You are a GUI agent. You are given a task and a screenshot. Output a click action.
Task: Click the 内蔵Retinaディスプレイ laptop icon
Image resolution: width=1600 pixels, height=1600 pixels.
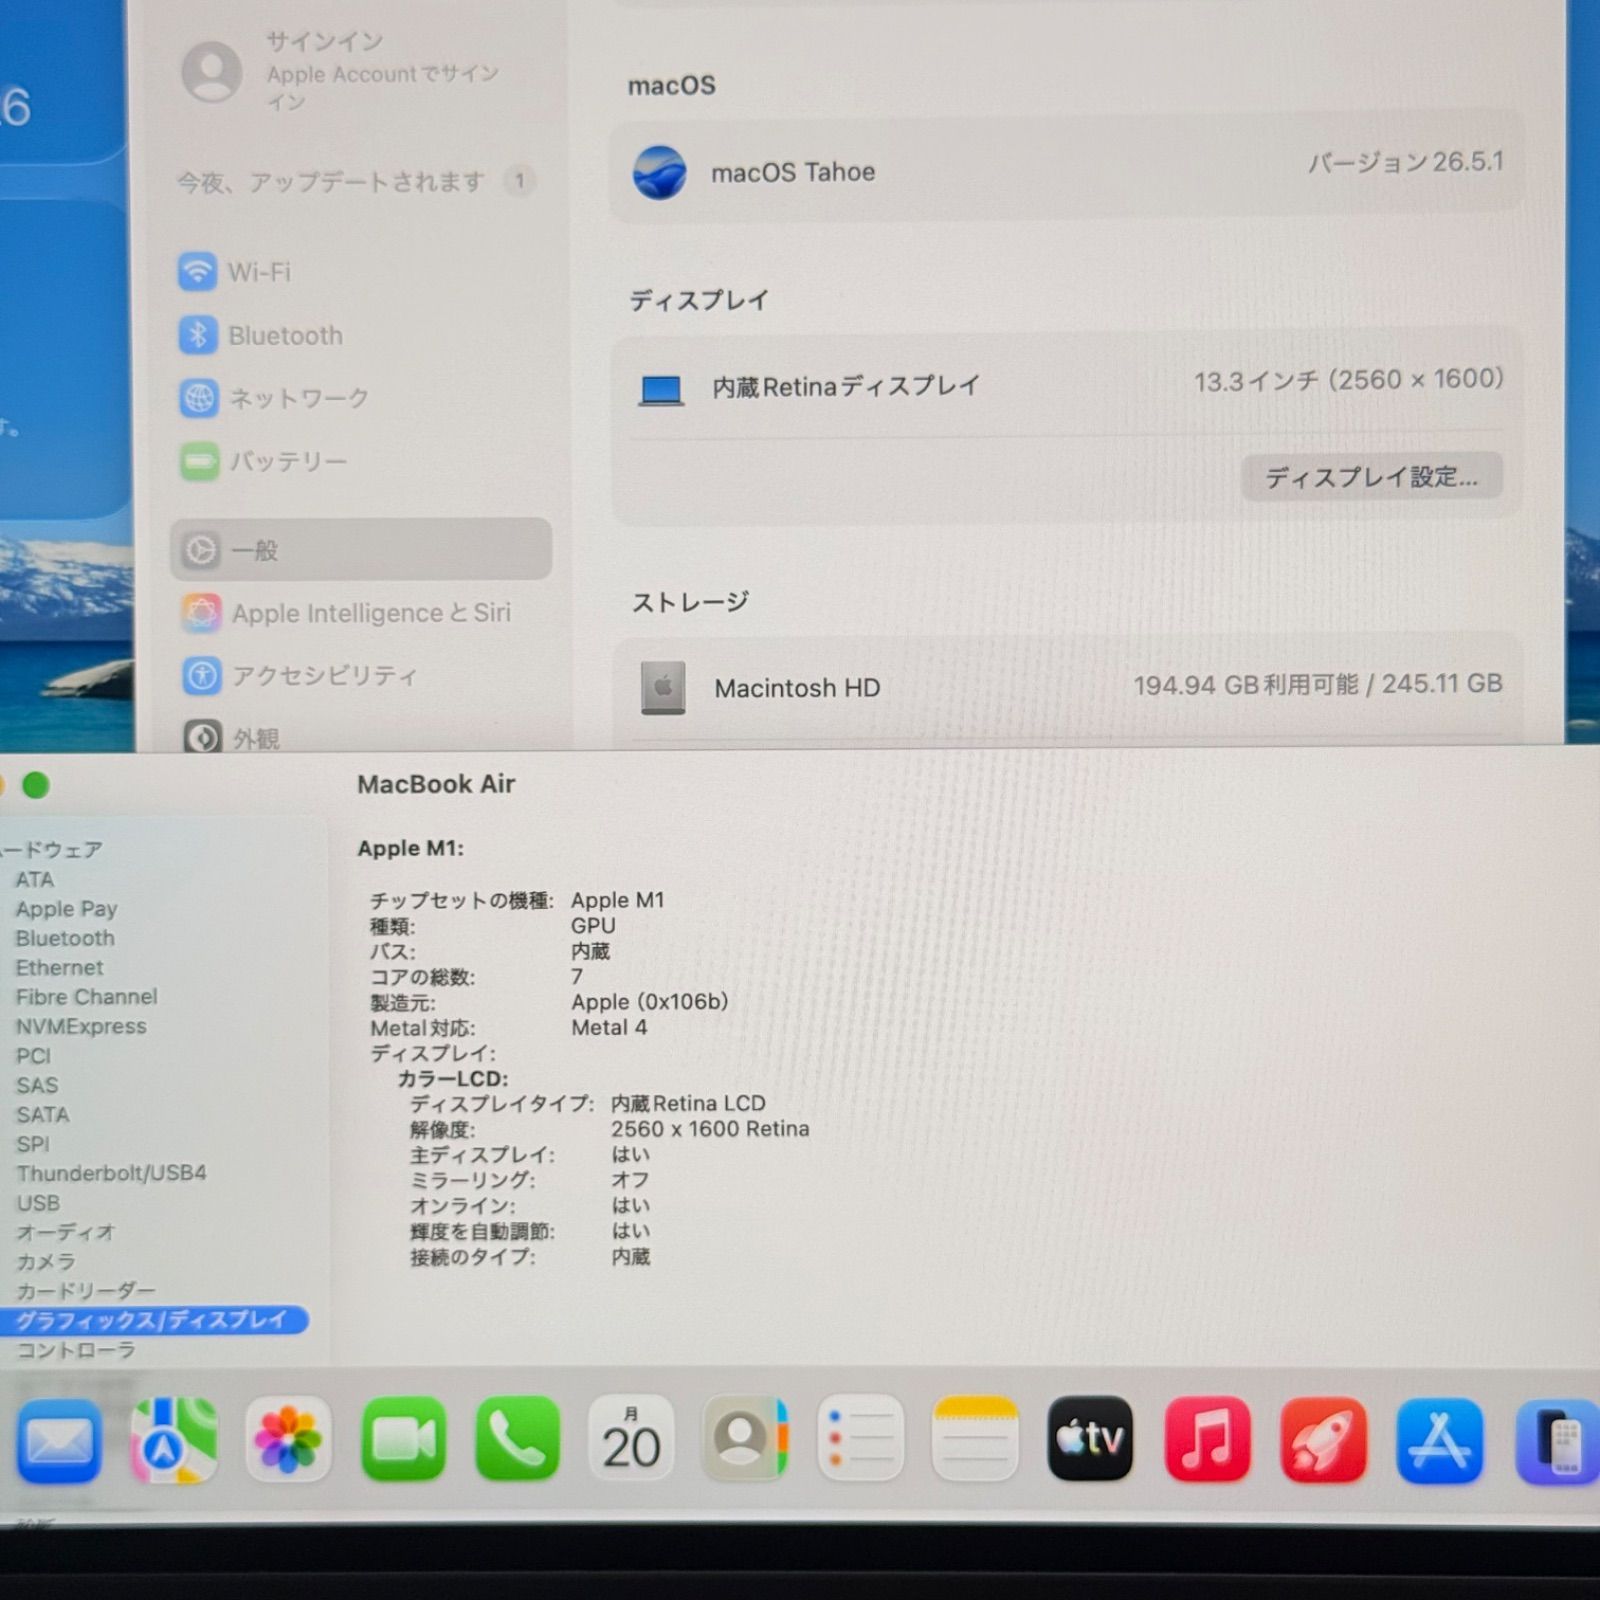[661, 389]
